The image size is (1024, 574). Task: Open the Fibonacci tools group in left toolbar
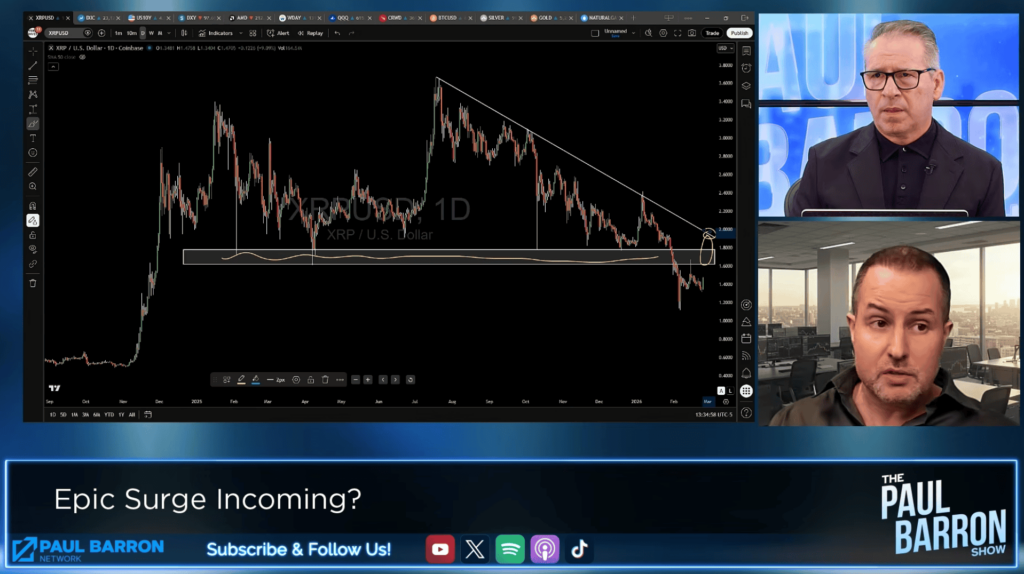pyautogui.click(x=33, y=80)
